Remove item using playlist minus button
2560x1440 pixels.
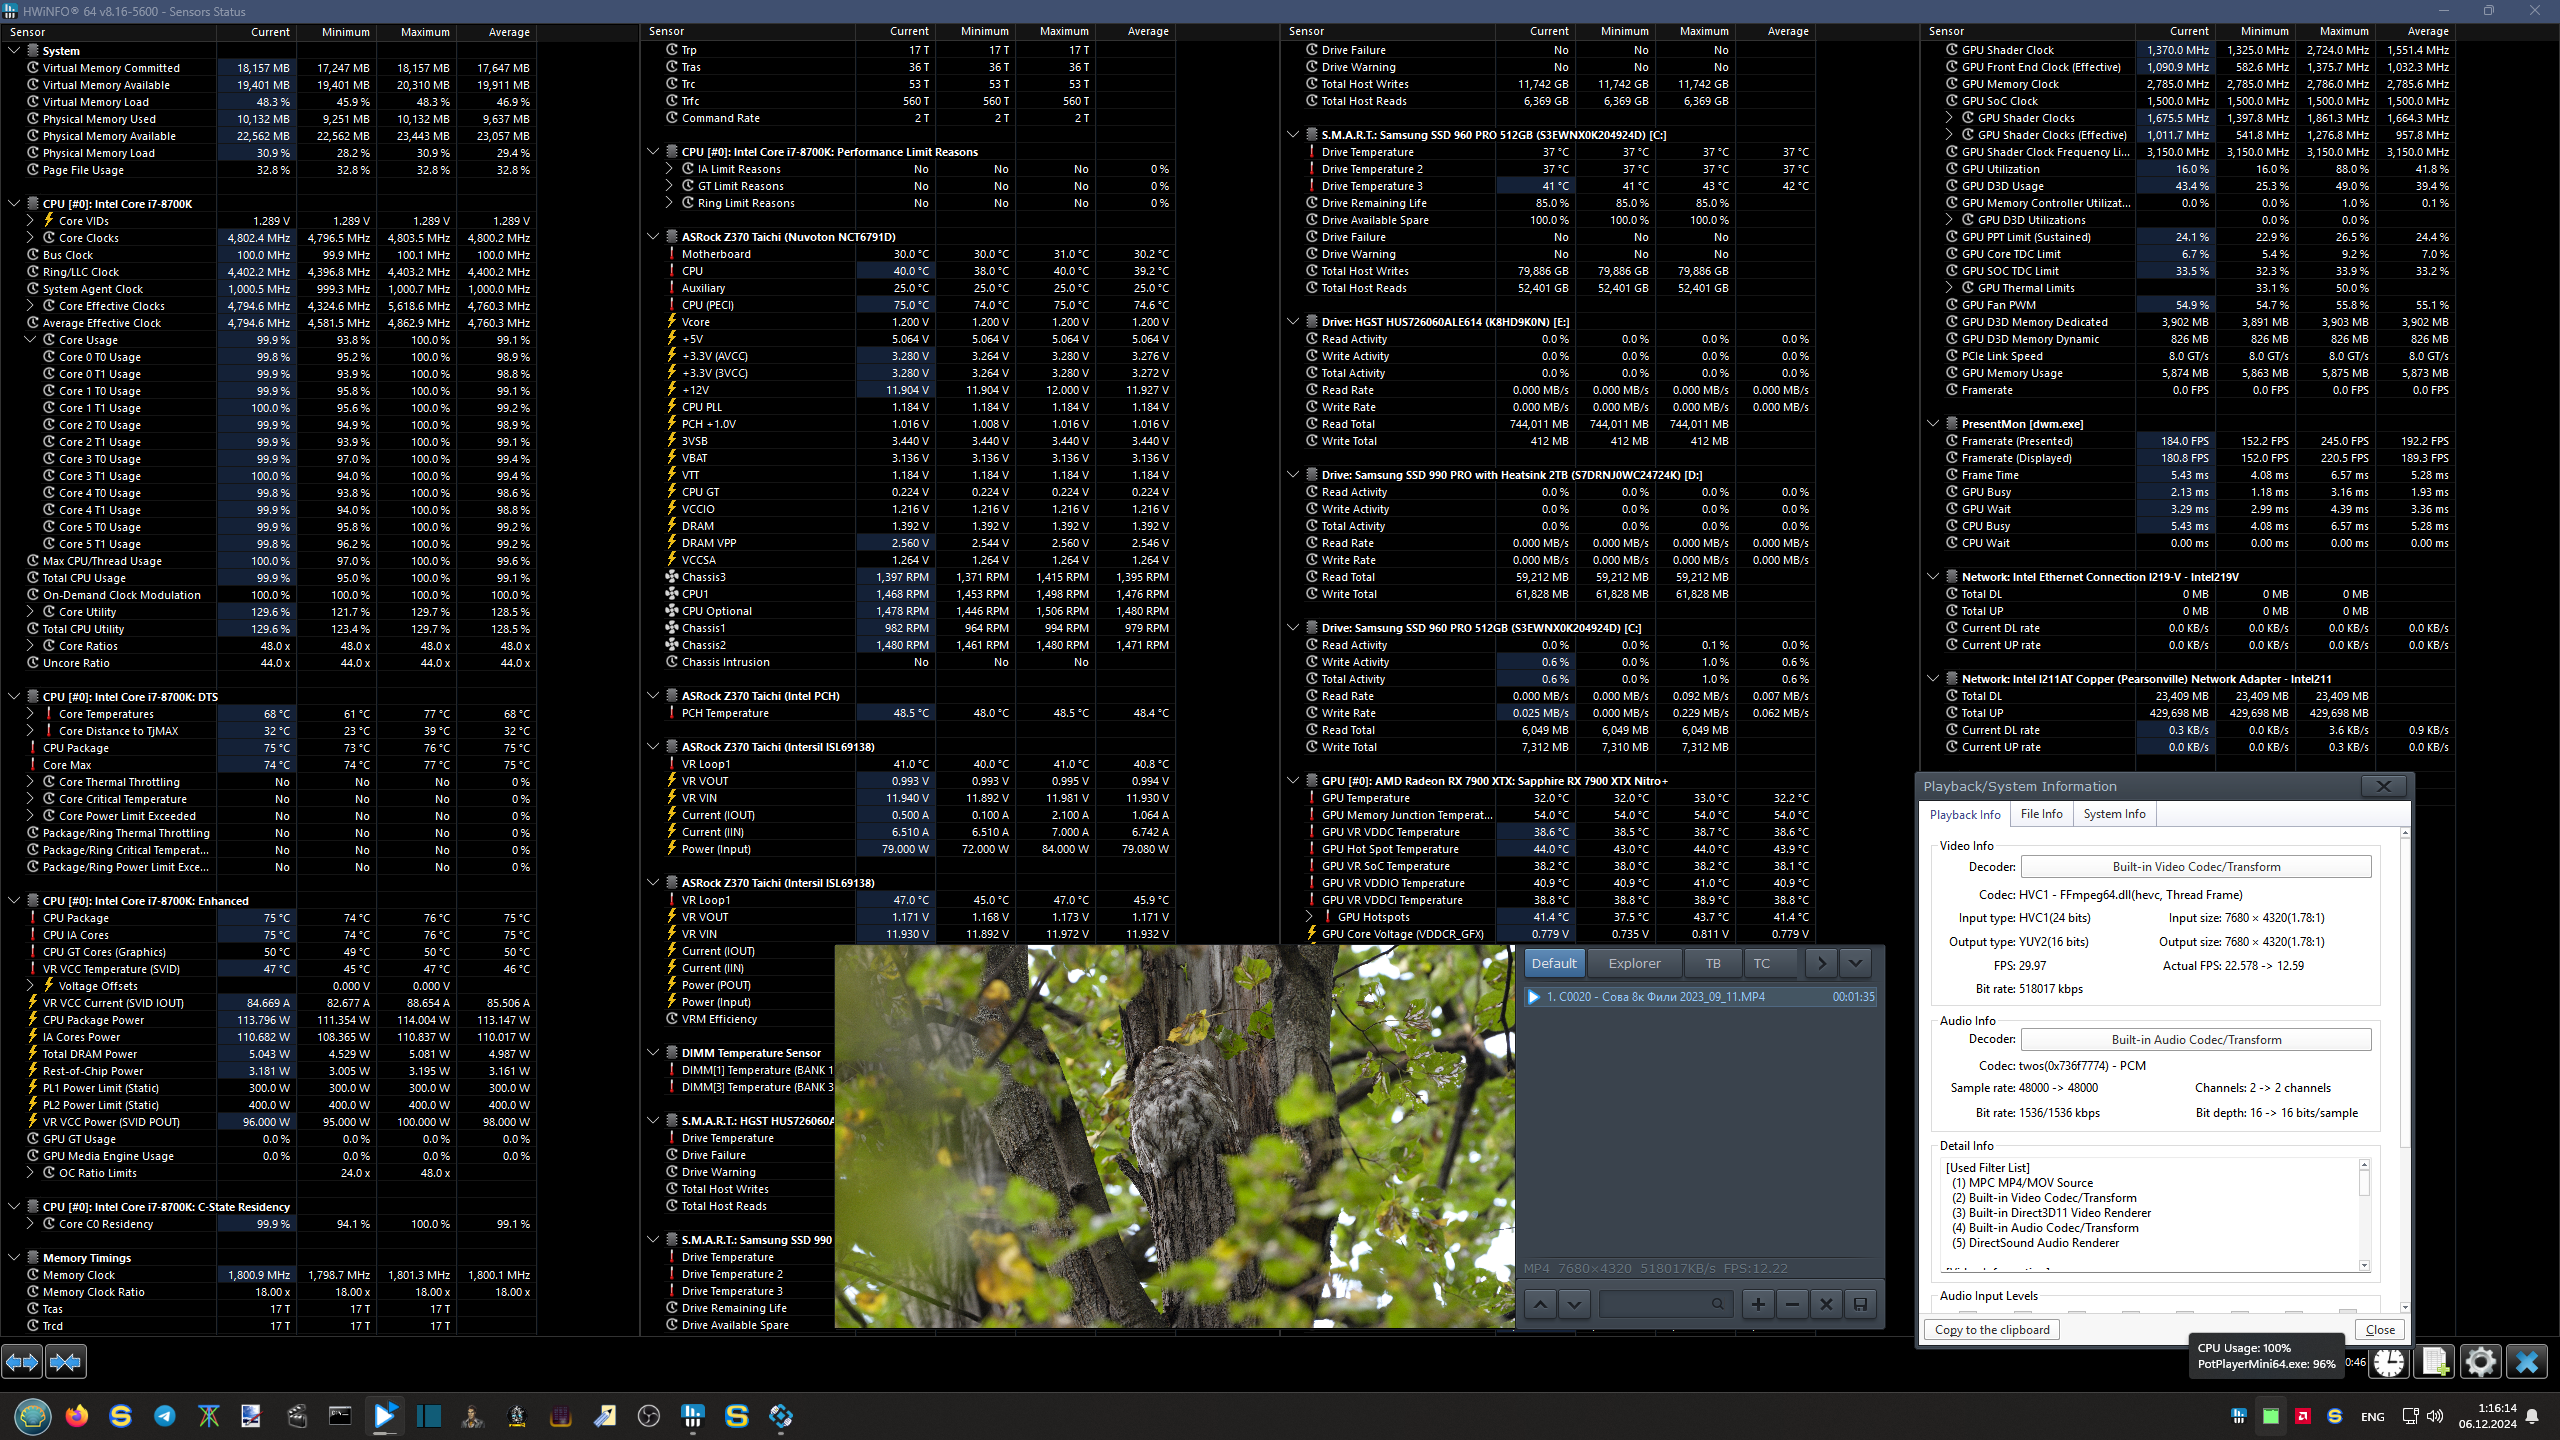tap(1792, 1304)
